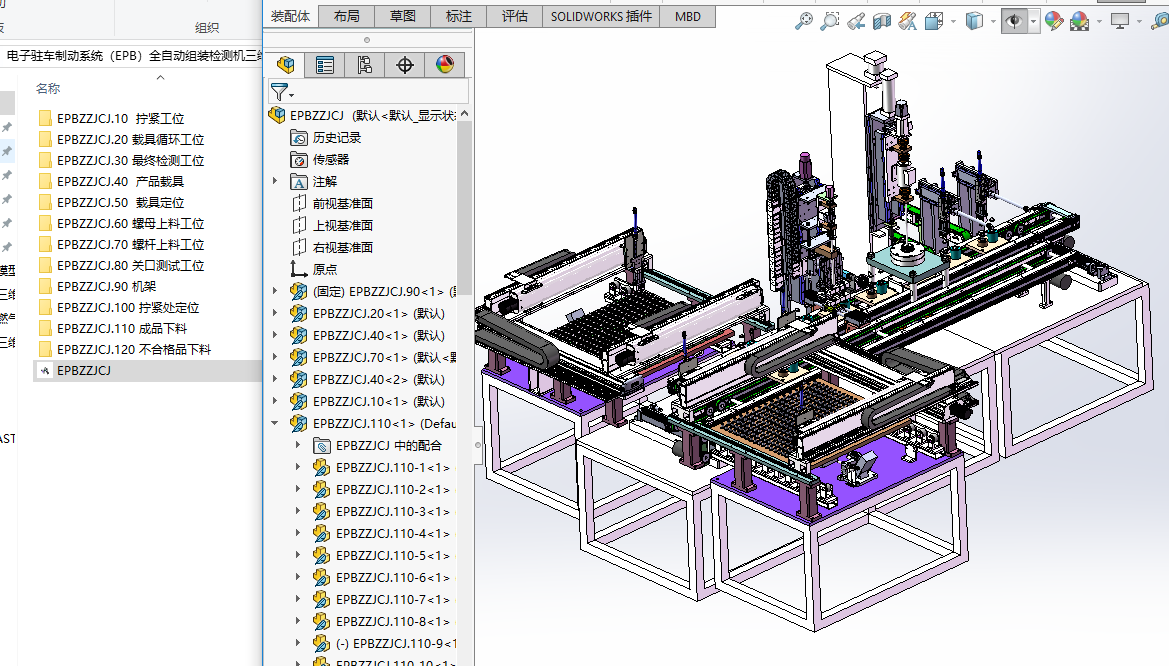Open the ConfigurationManager tab icon
Image resolution: width=1169 pixels, height=666 pixels.
[x=365, y=65]
